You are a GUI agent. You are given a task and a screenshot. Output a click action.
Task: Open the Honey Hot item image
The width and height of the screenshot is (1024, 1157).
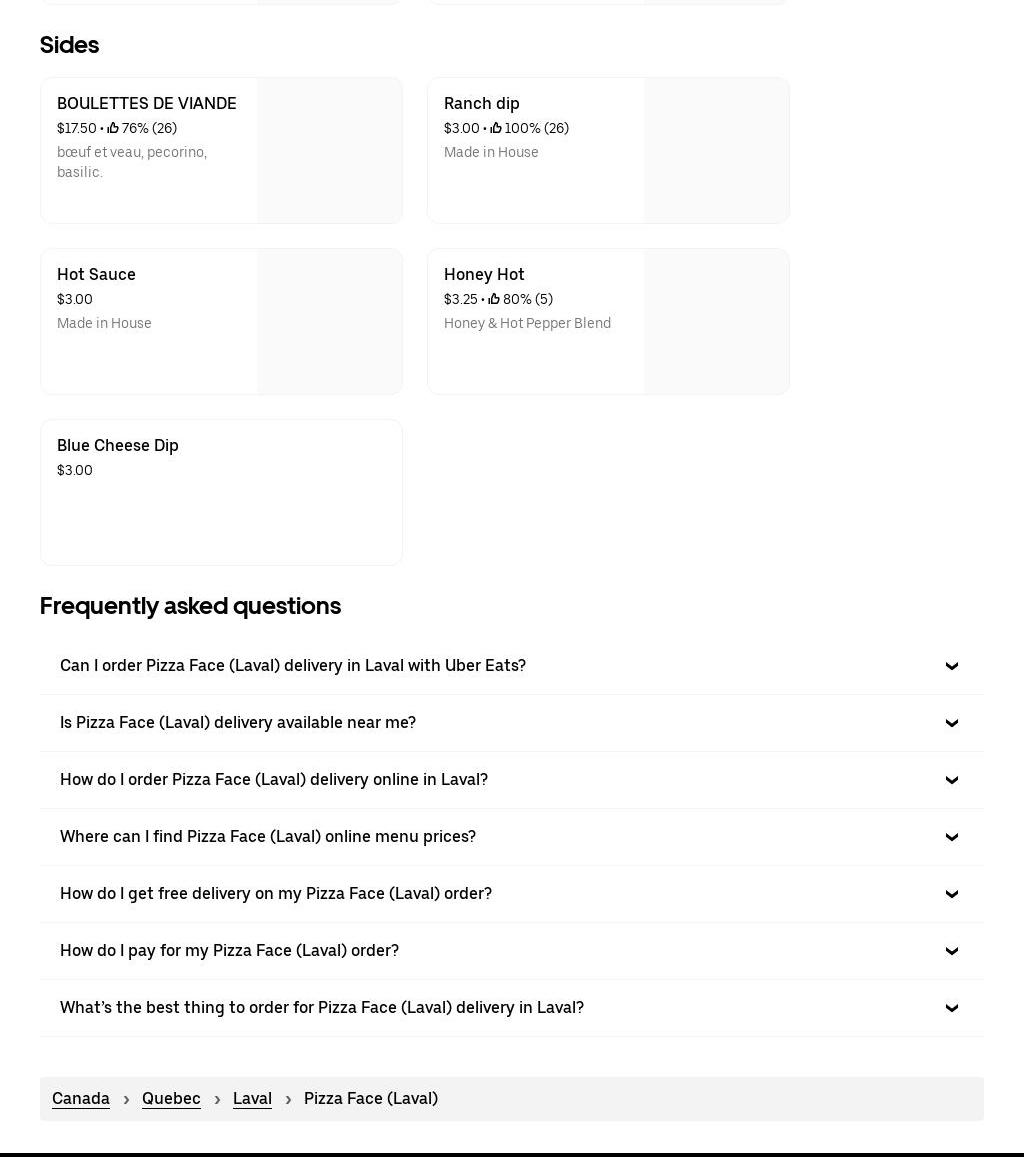716,322
